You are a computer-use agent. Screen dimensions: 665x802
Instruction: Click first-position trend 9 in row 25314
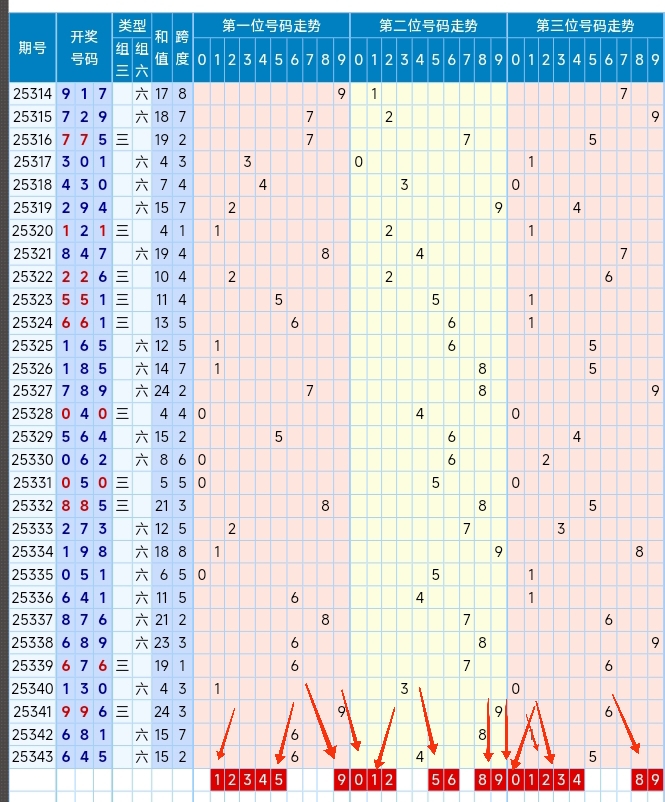click(341, 94)
